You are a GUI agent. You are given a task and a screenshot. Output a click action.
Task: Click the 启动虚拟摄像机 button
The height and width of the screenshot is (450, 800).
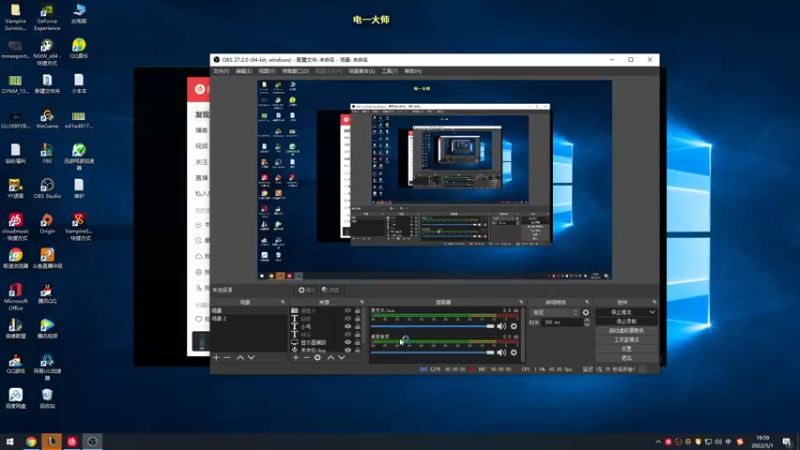(626, 331)
